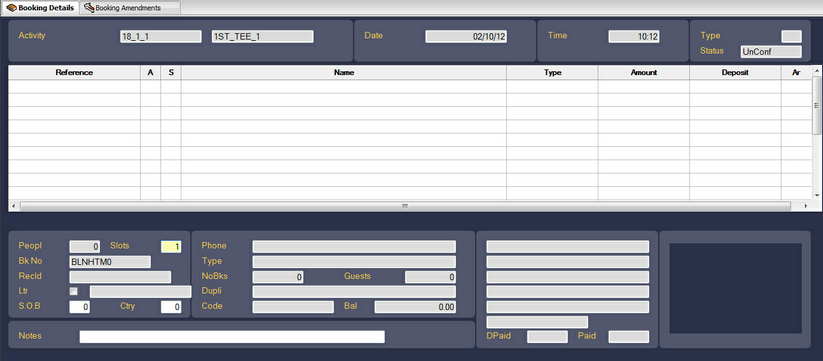Screen dimensions: 823x361
Task: Click the Booking Amendments tab icon
Action: click(89, 8)
